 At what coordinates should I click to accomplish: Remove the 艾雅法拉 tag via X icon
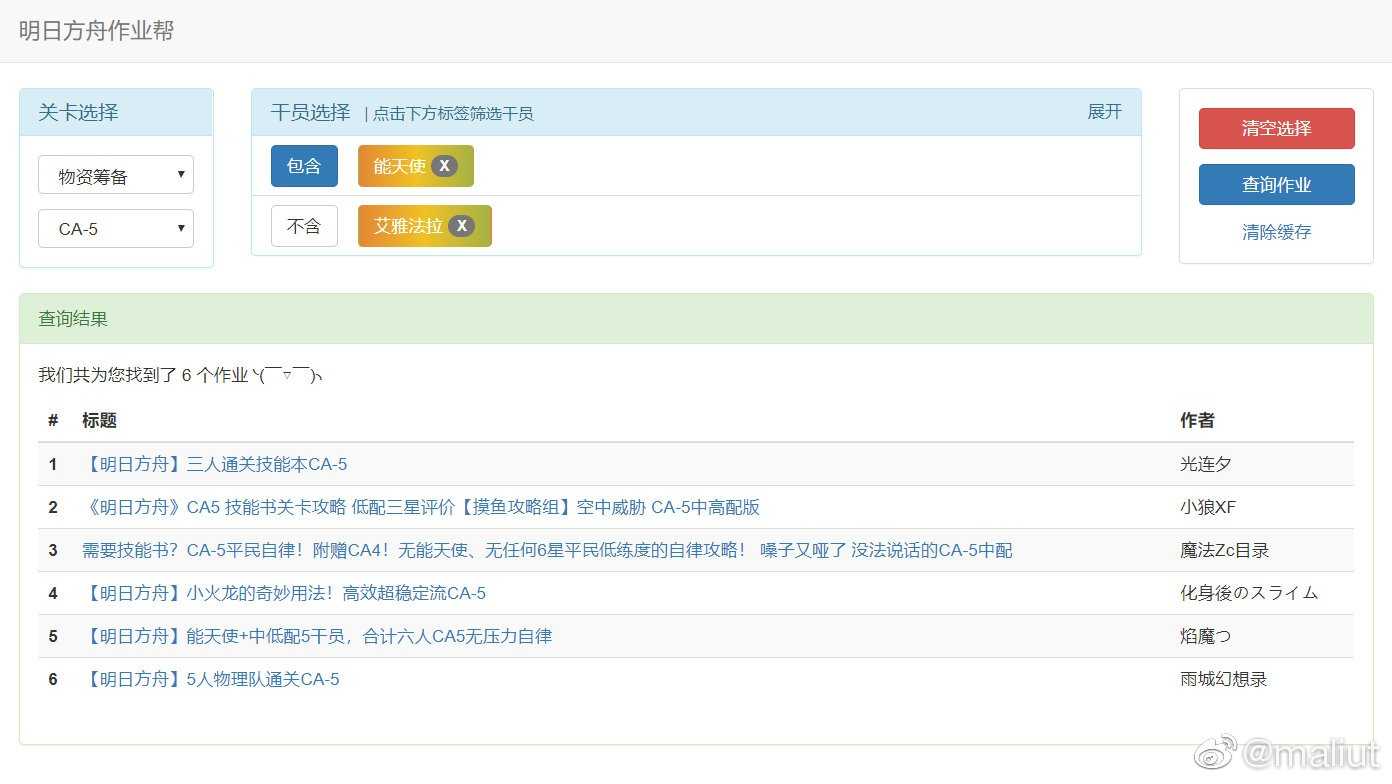(461, 226)
